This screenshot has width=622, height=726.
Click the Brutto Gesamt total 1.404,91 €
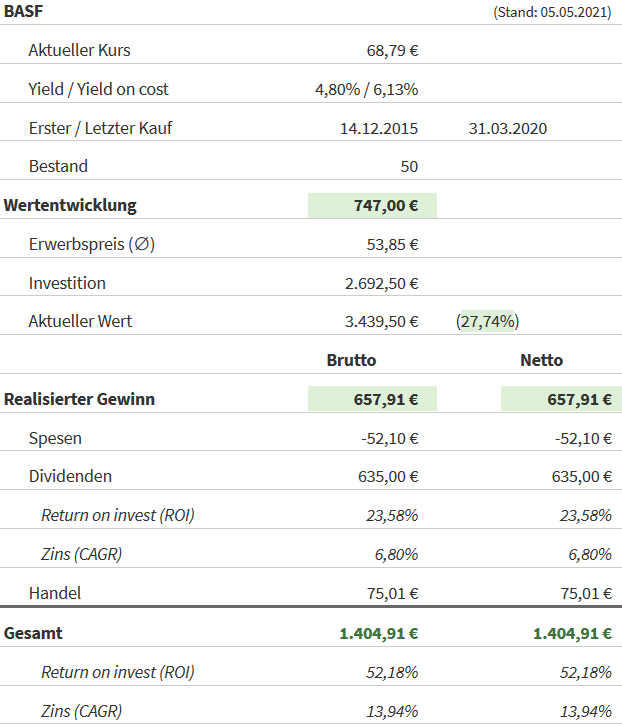click(x=378, y=633)
